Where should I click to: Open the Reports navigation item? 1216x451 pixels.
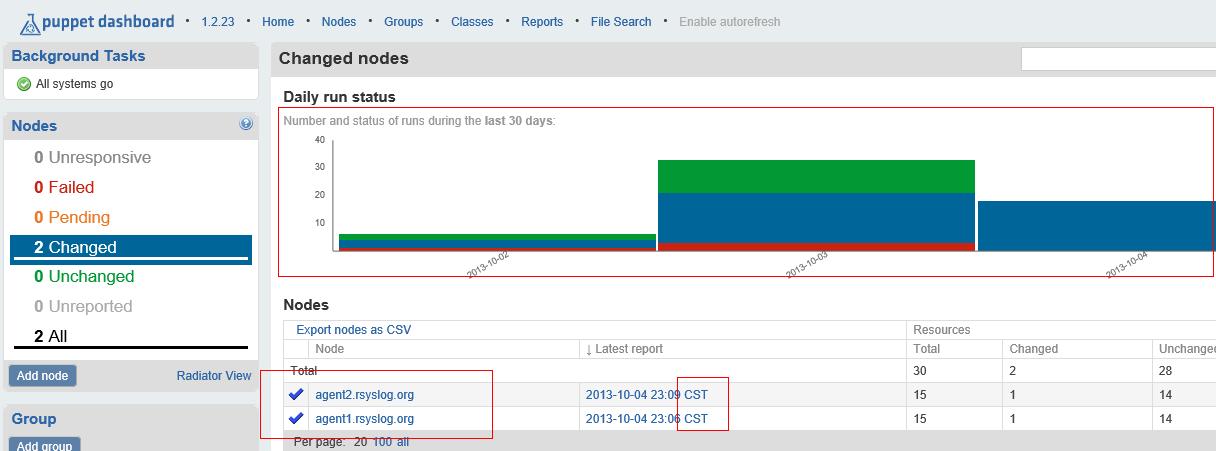tap(542, 21)
